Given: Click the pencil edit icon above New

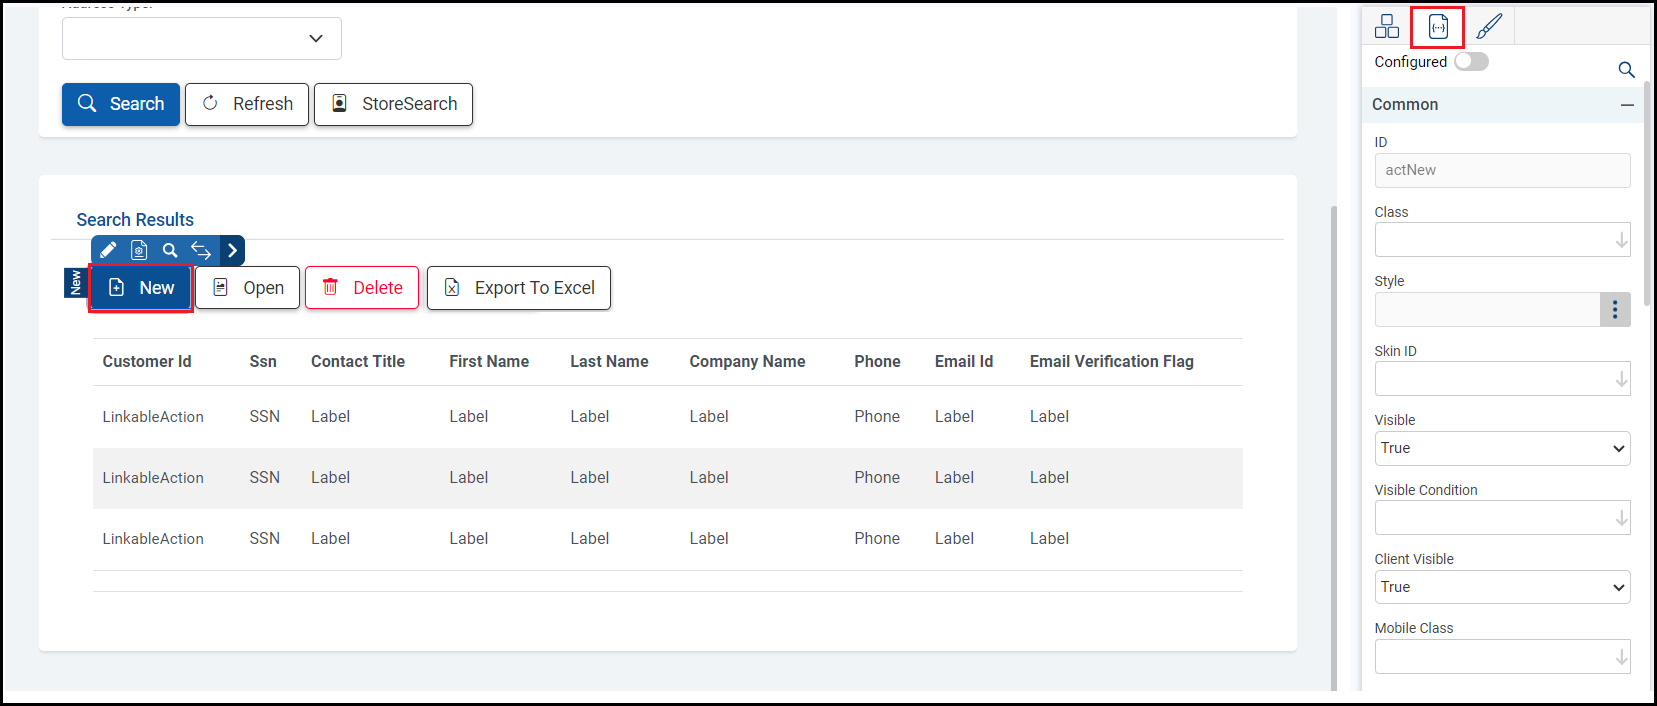Looking at the screenshot, I should 108,250.
